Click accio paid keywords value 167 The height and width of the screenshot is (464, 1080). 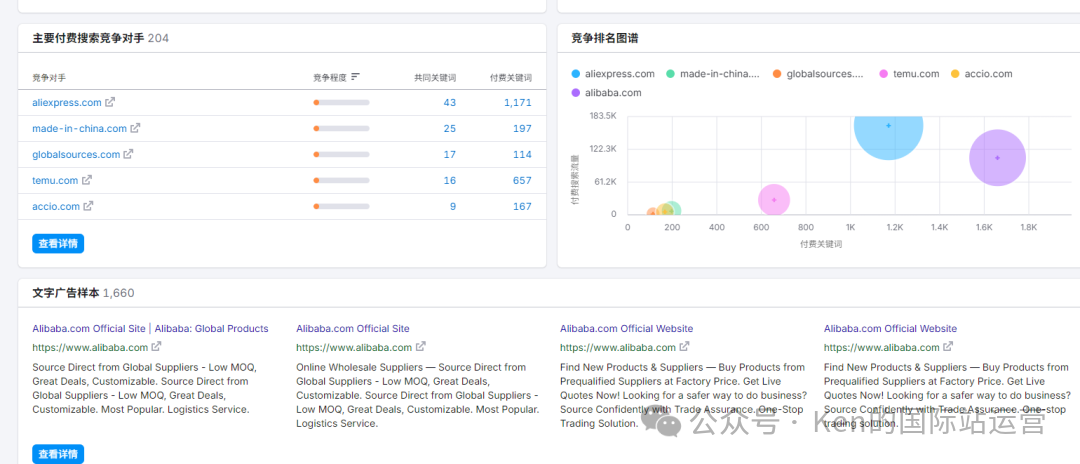coord(522,206)
